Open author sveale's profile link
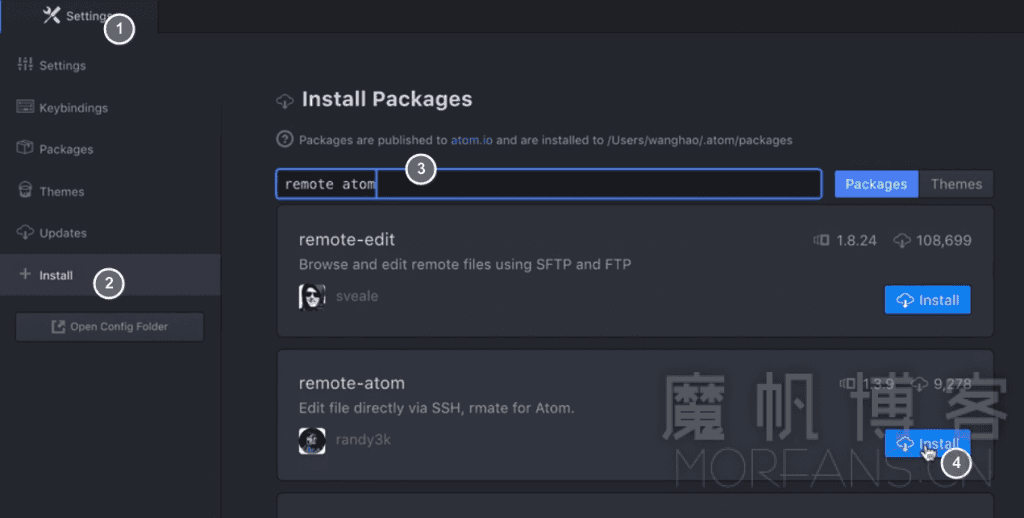The width and height of the screenshot is (1024, 518). click(x=357, y=297)
